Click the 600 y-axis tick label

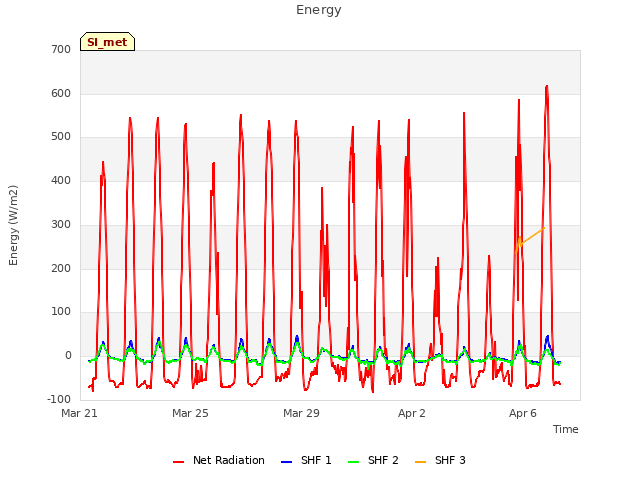click(x=61, y=93)
